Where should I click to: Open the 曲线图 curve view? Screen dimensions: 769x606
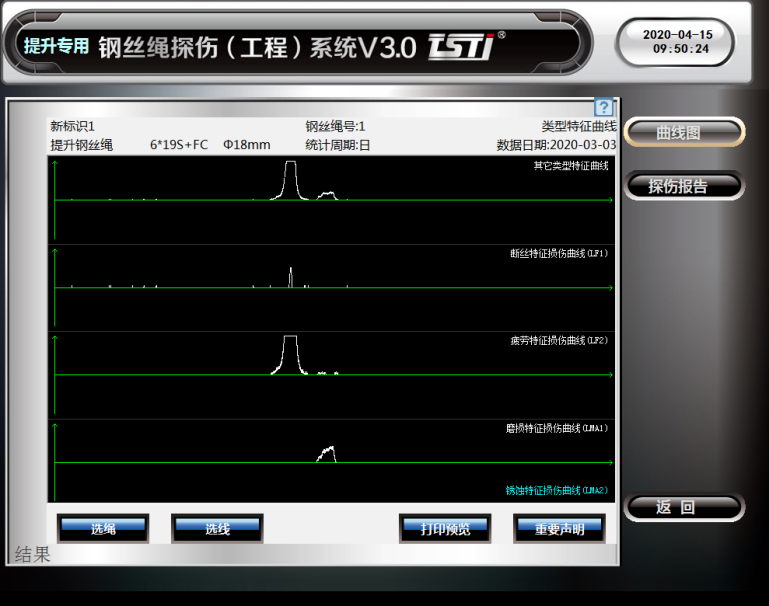[684, 132]
